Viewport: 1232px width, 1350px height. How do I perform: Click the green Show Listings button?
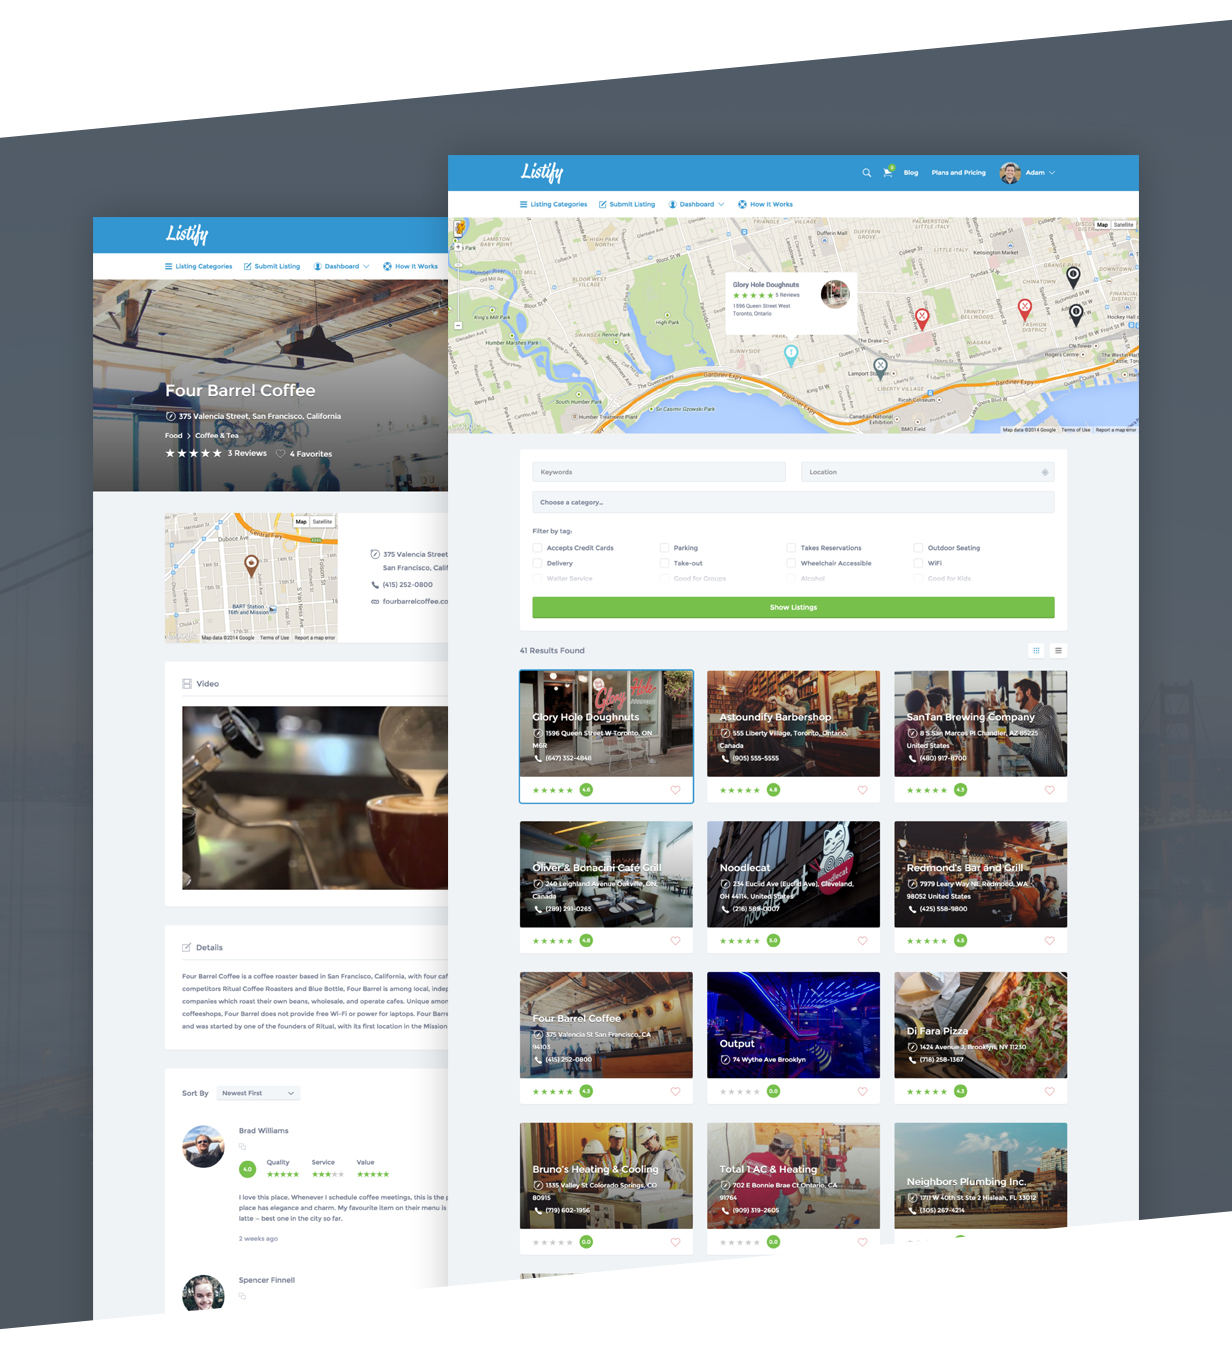793,607
